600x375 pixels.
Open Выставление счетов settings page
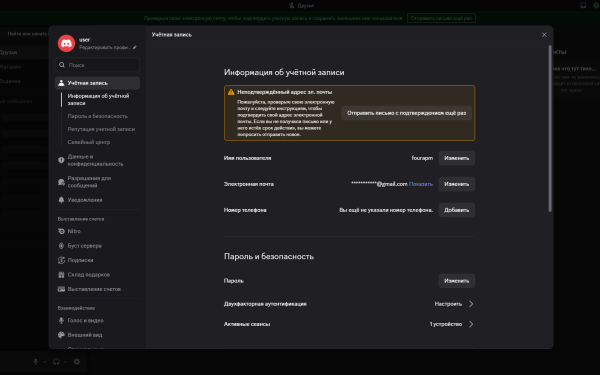coord(97,289)
